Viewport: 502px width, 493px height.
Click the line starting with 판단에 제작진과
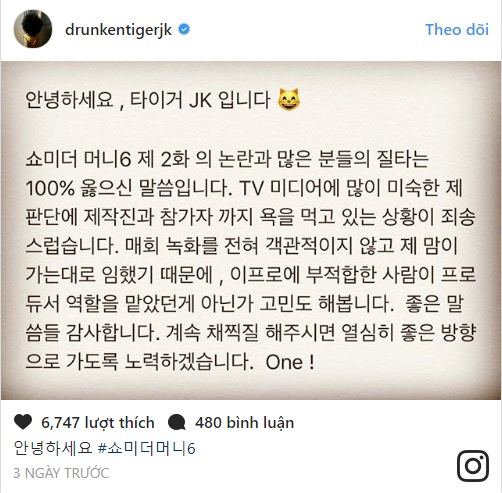(250, 217)
